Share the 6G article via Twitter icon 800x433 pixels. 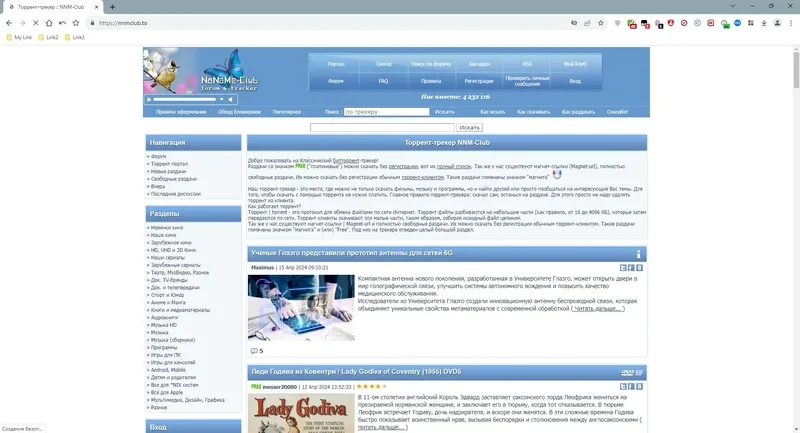click(x=623, y=268)
